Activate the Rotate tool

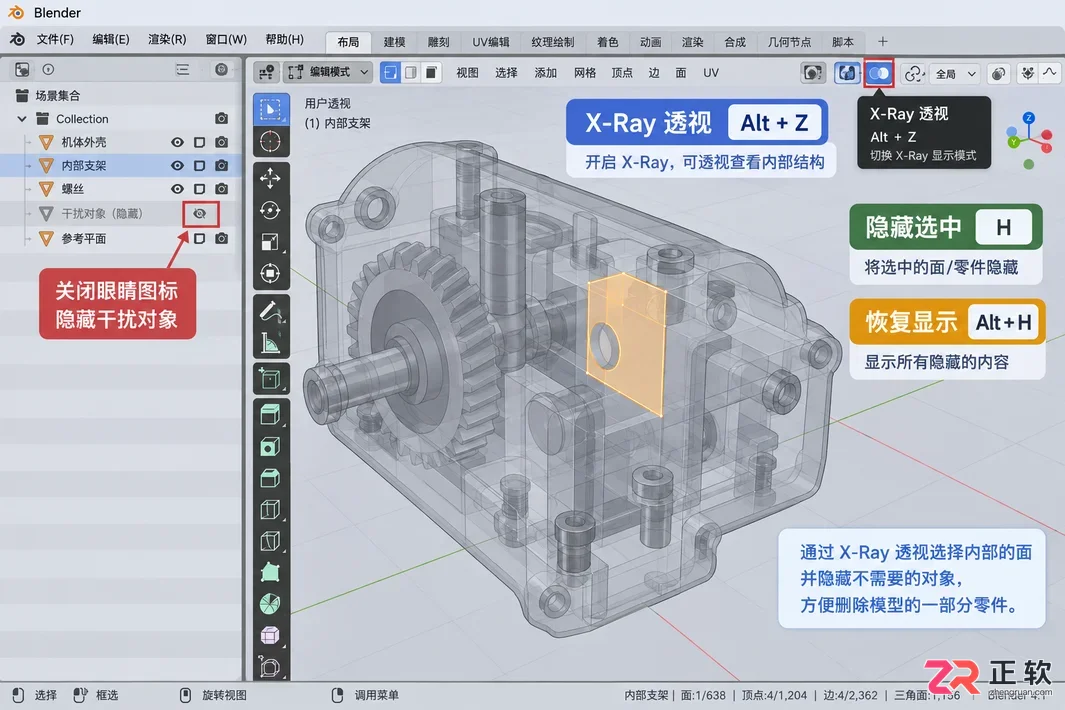tap(270, 210)
